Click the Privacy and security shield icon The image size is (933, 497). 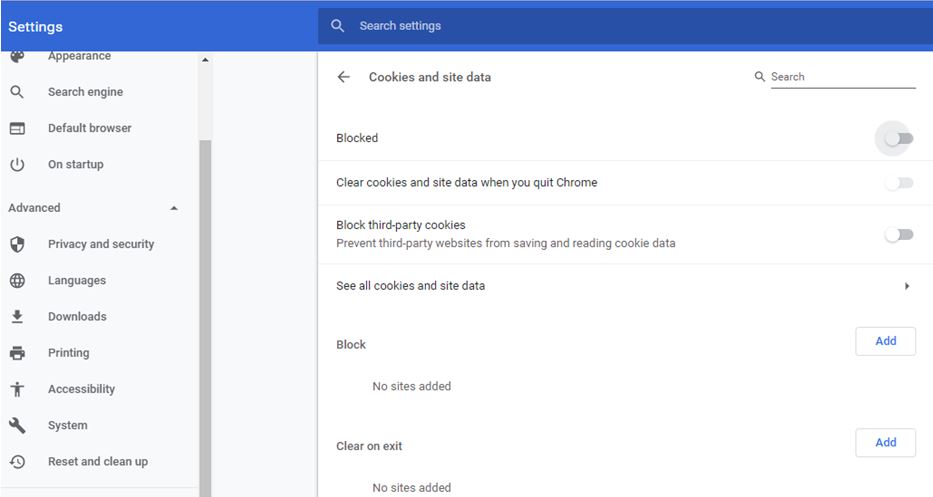point(17,244)
